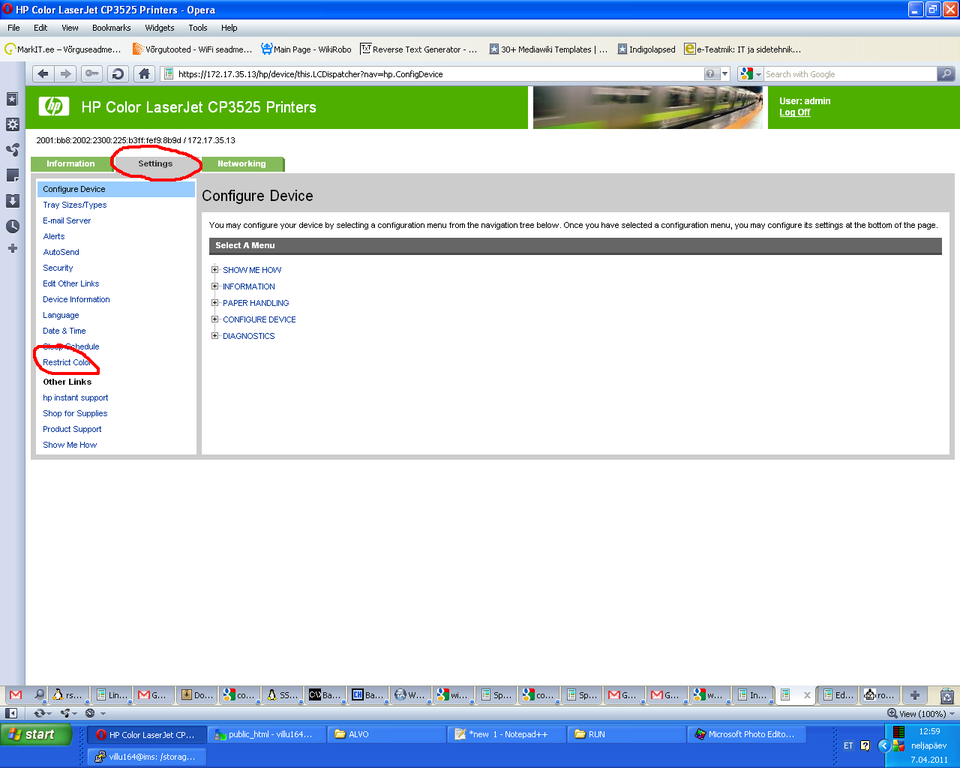The image size is (960, 768).
Task: Open Widgets gear panel in Opera sidebar
Action: tap(12, 124)
